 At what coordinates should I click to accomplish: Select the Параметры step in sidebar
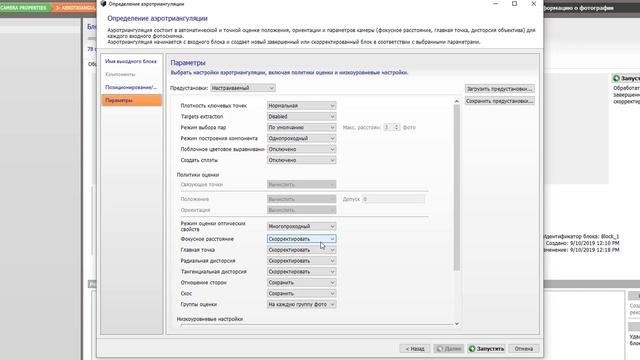point(131,100)
